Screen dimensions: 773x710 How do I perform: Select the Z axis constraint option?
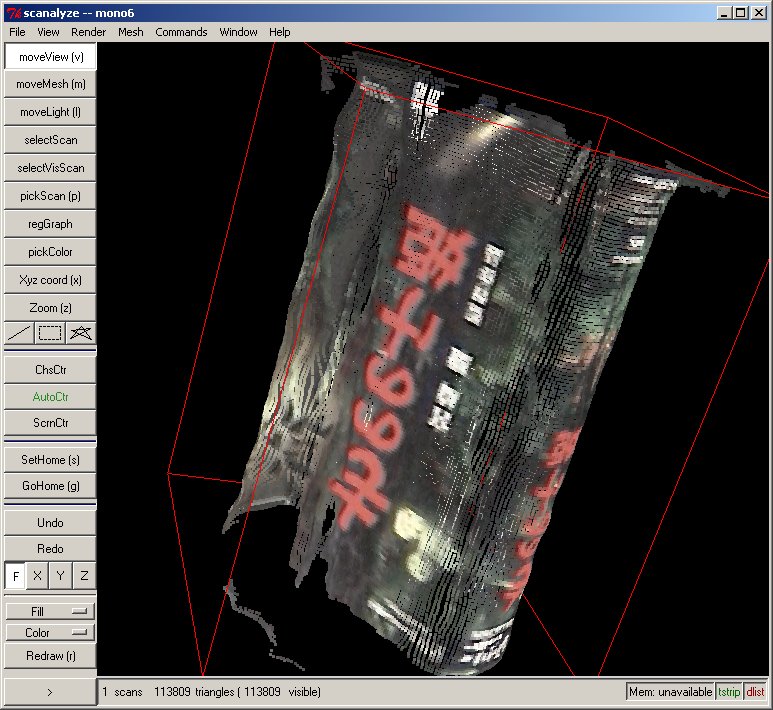(x=84, y=576)
